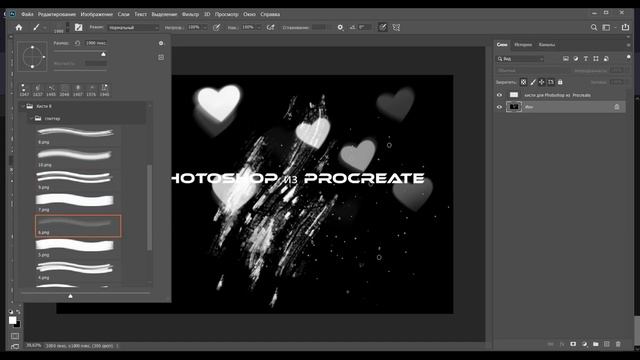This screenshot has height=360, width=640.
Task: Open the Фильтр menu
Action: point(190,14)
